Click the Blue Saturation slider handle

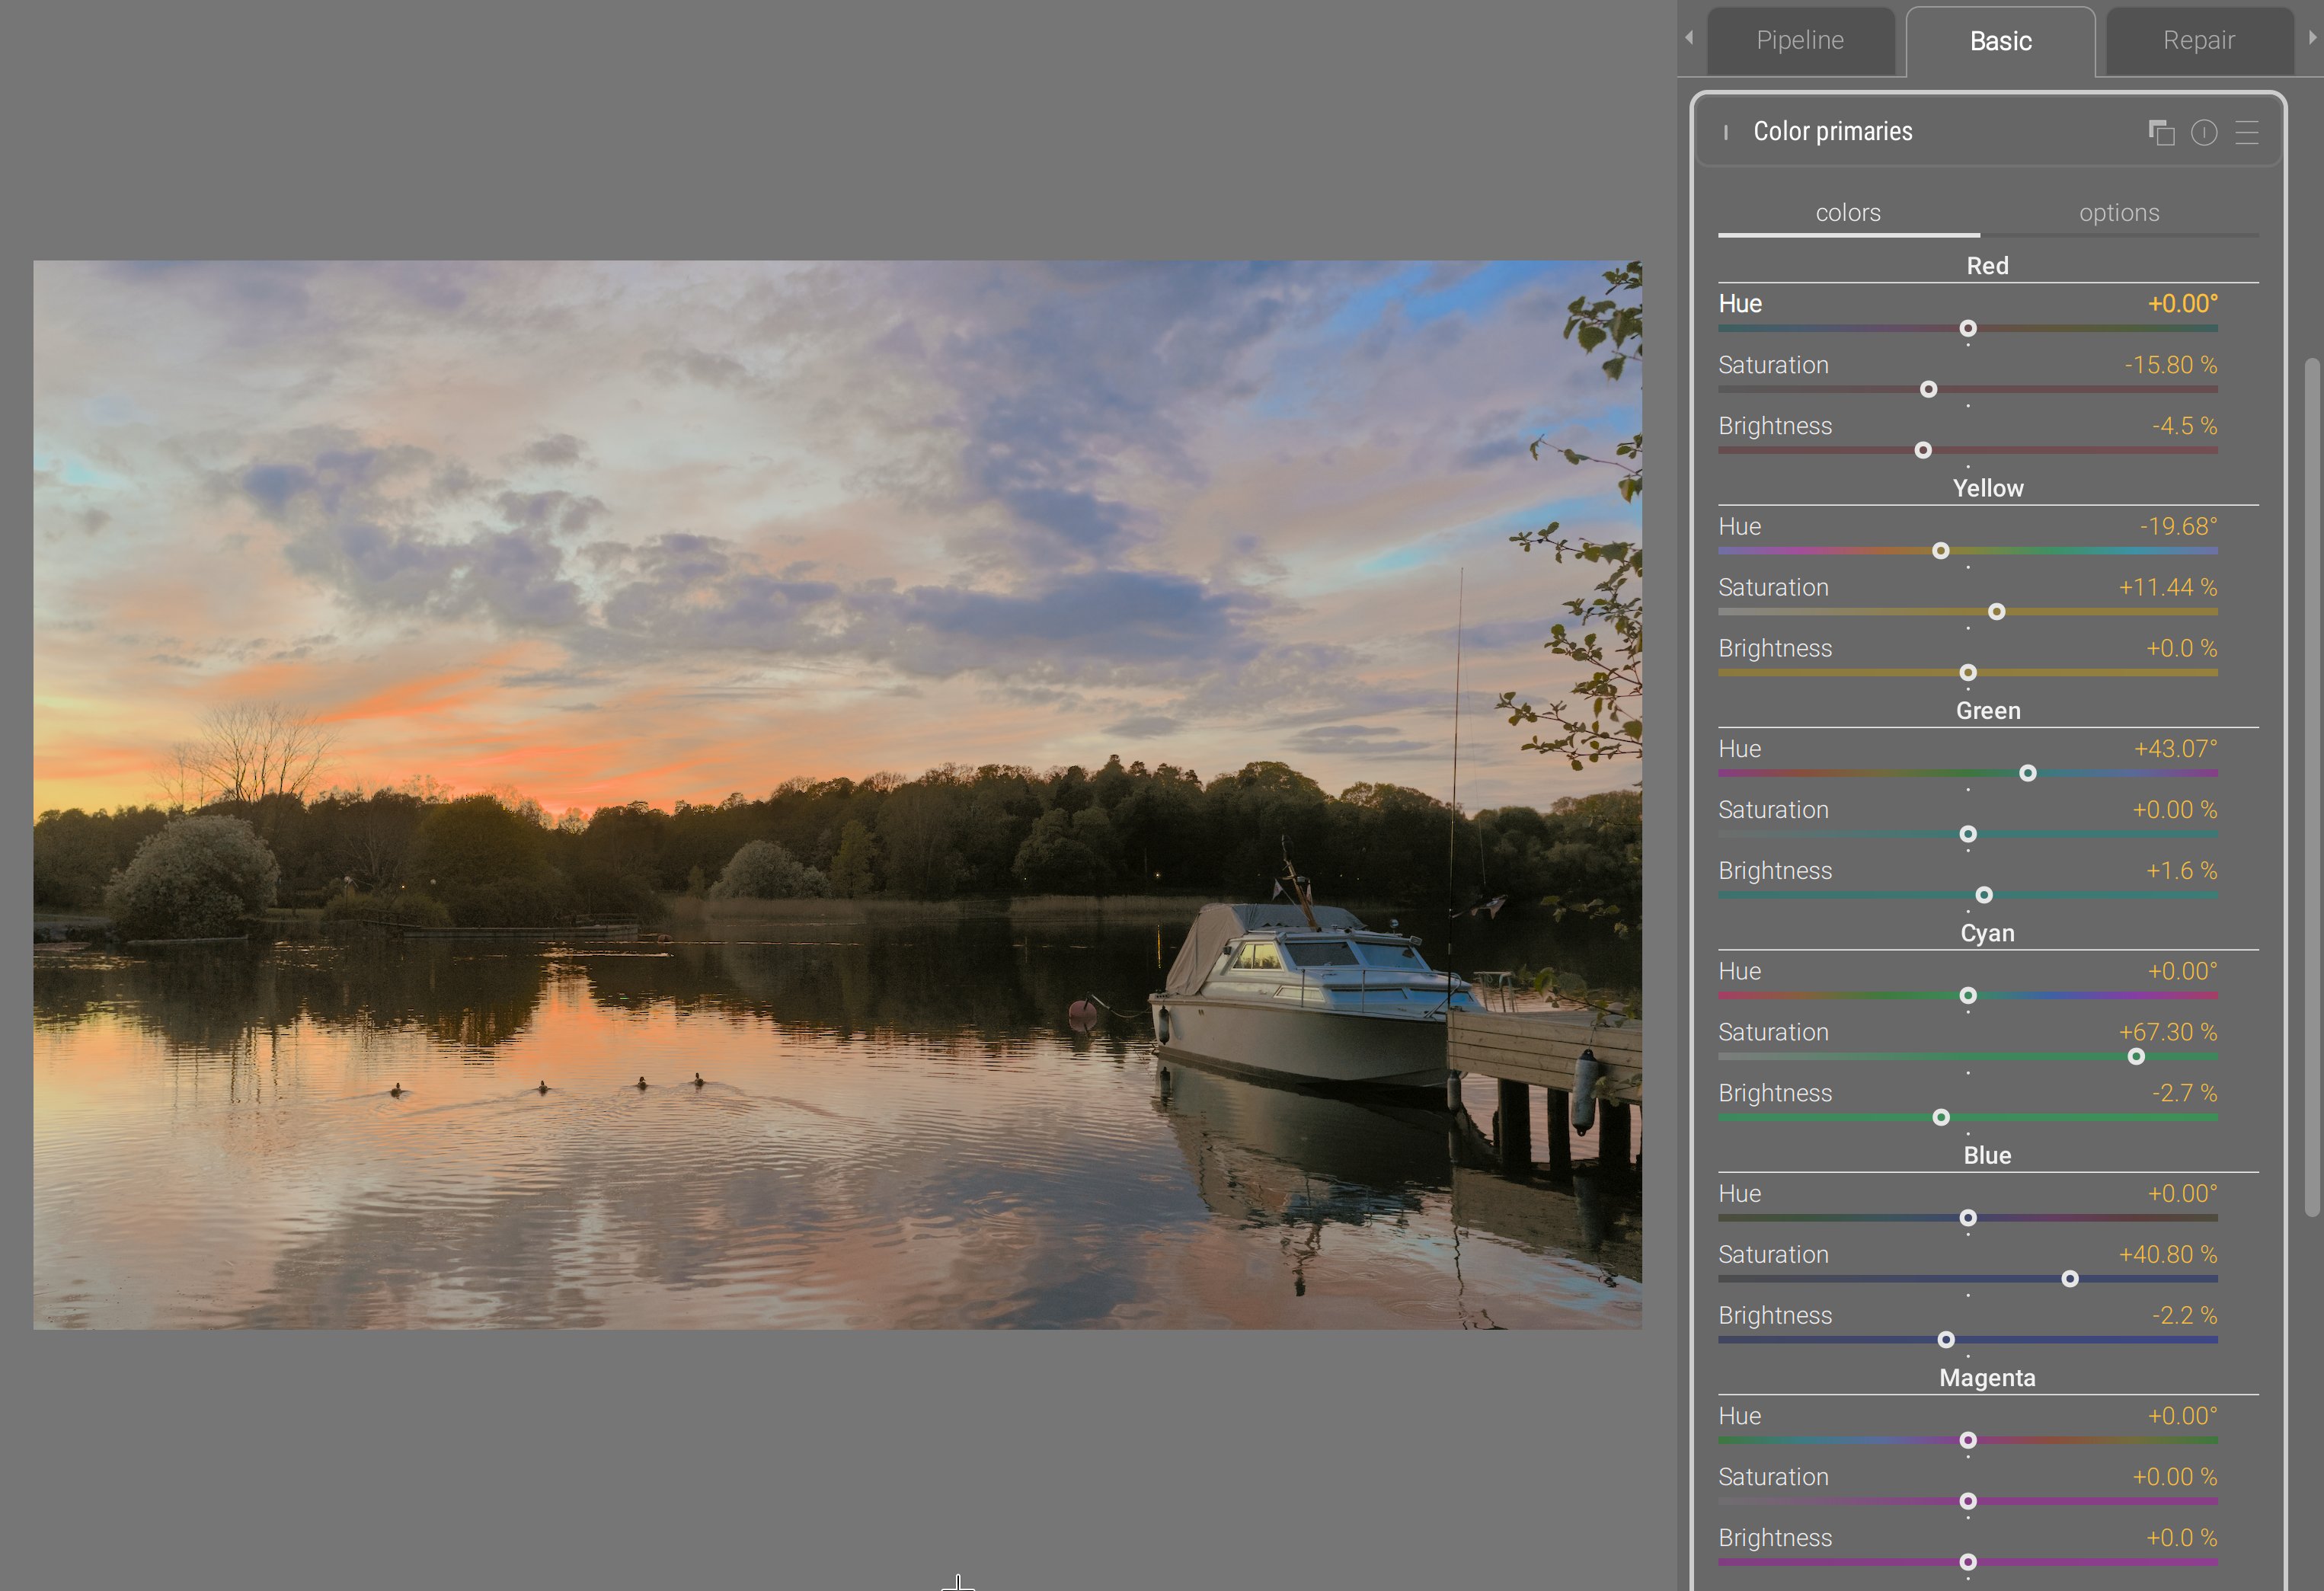point(2069,1279)
